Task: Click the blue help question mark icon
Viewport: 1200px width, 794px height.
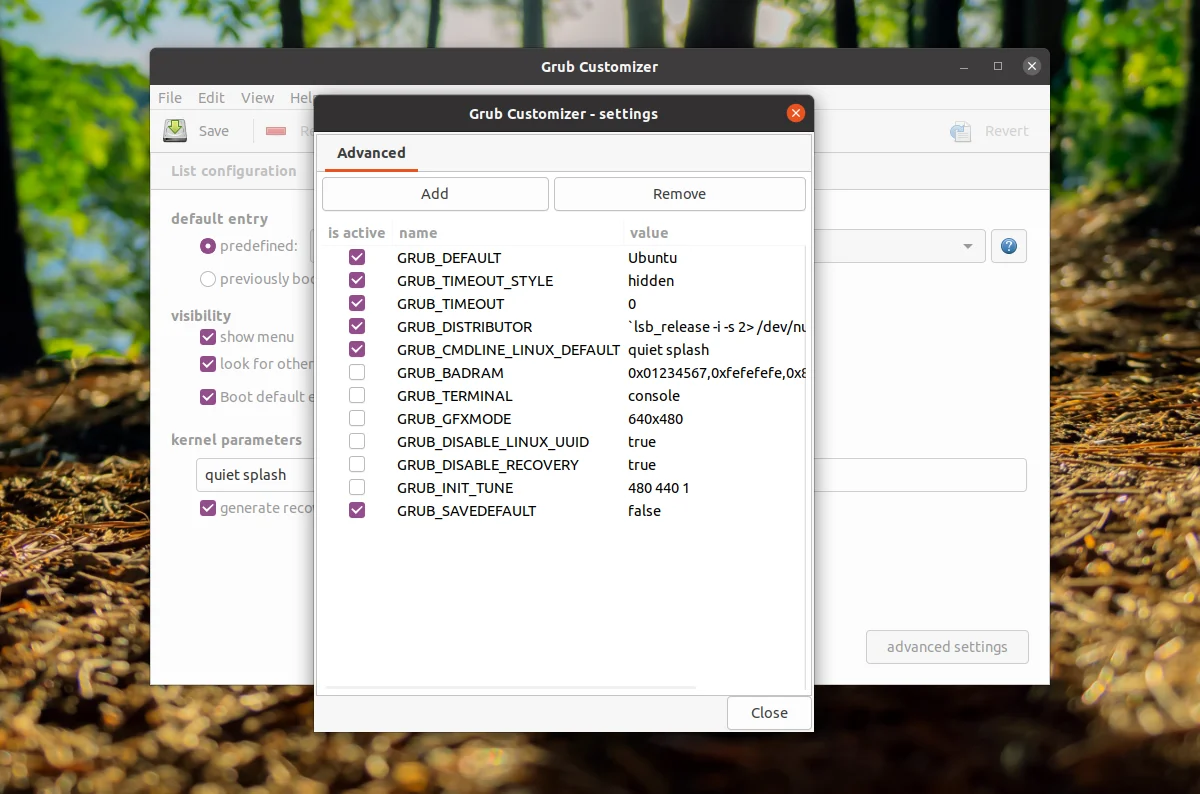Action: [x=1008, y=246]
